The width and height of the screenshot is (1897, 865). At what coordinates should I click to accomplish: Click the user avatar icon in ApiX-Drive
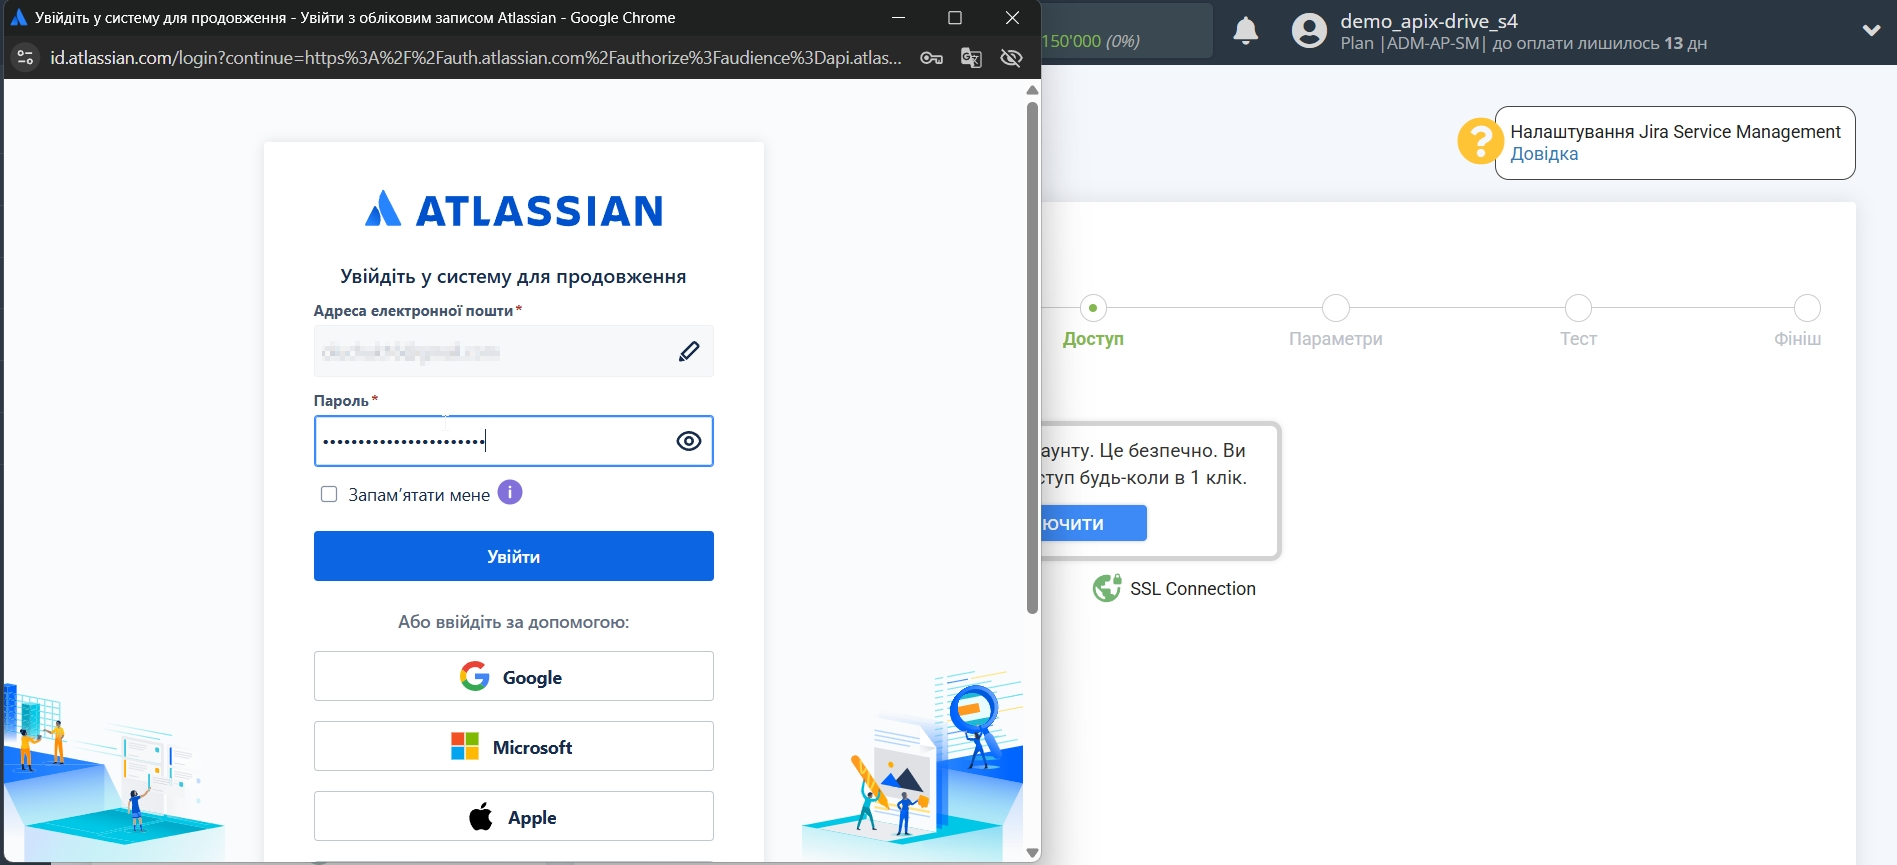[x=1309, y=31]
